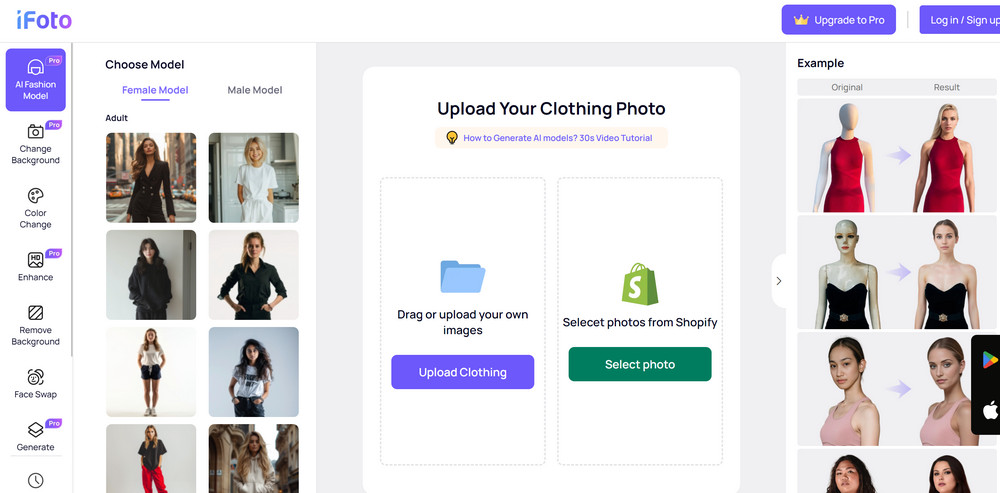Click the Select photo Shopify button

click(640, 364)
